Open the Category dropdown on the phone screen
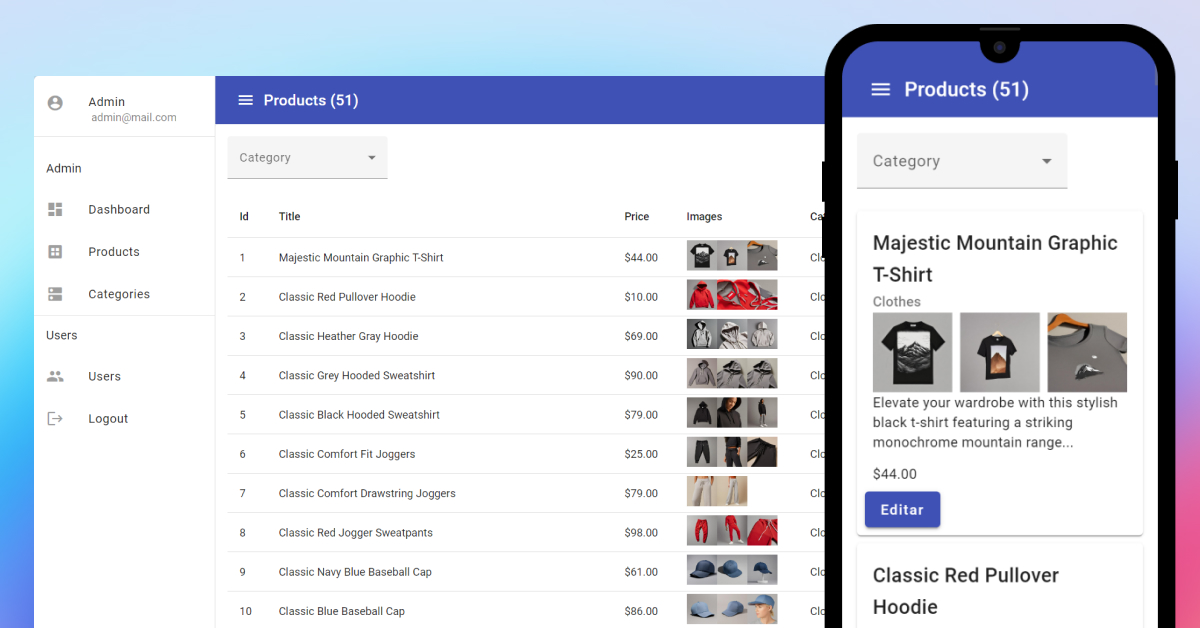Screen dimensions: 1200x628 click(961, 161)
